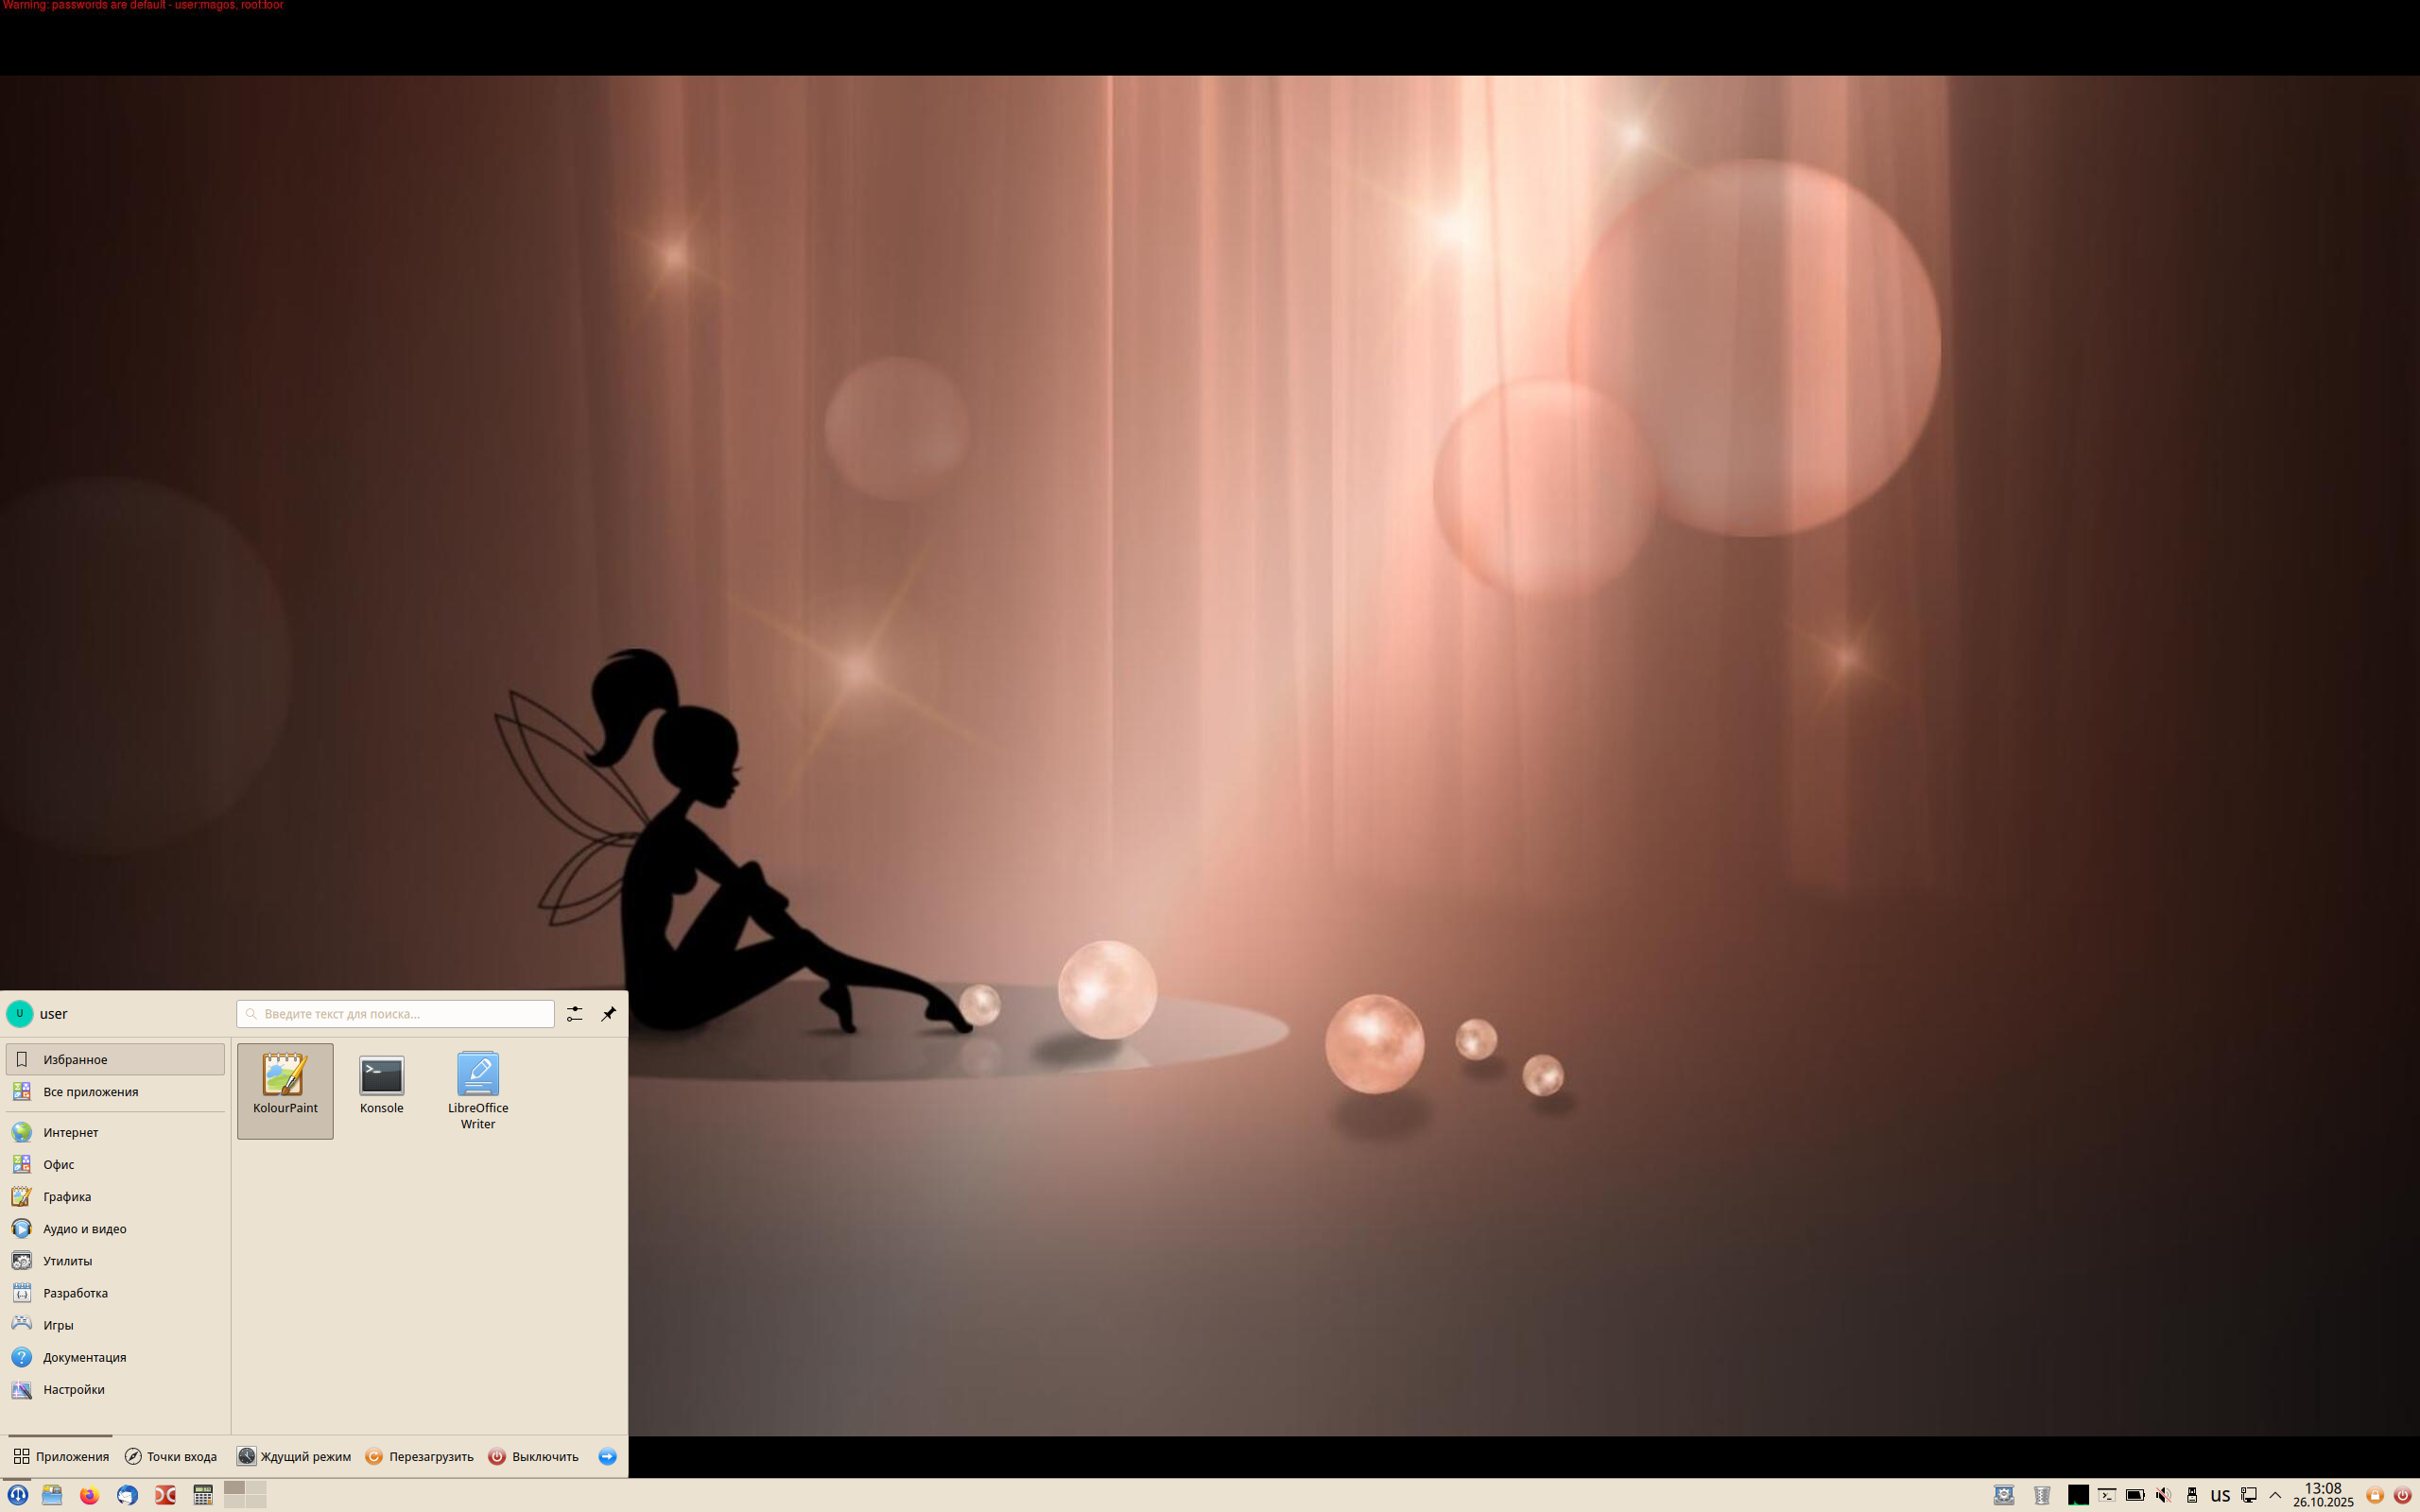The width and height of the screenshot is (2420, 1512).
Task: Open LibreOffice Writer from favorites
Action: [478, 1092]
